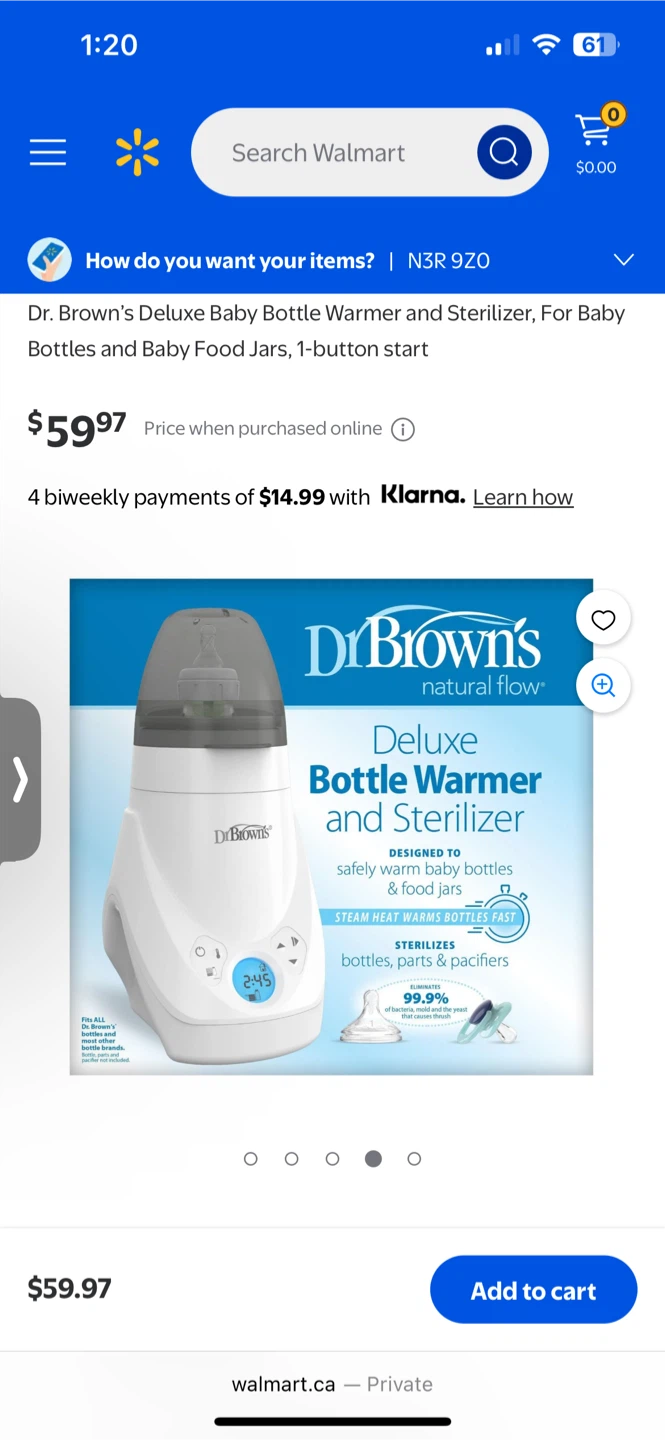The width and height of the screenshot is (665, 1440).
Task: Zoom into the product image
Action: coord(603,685)
